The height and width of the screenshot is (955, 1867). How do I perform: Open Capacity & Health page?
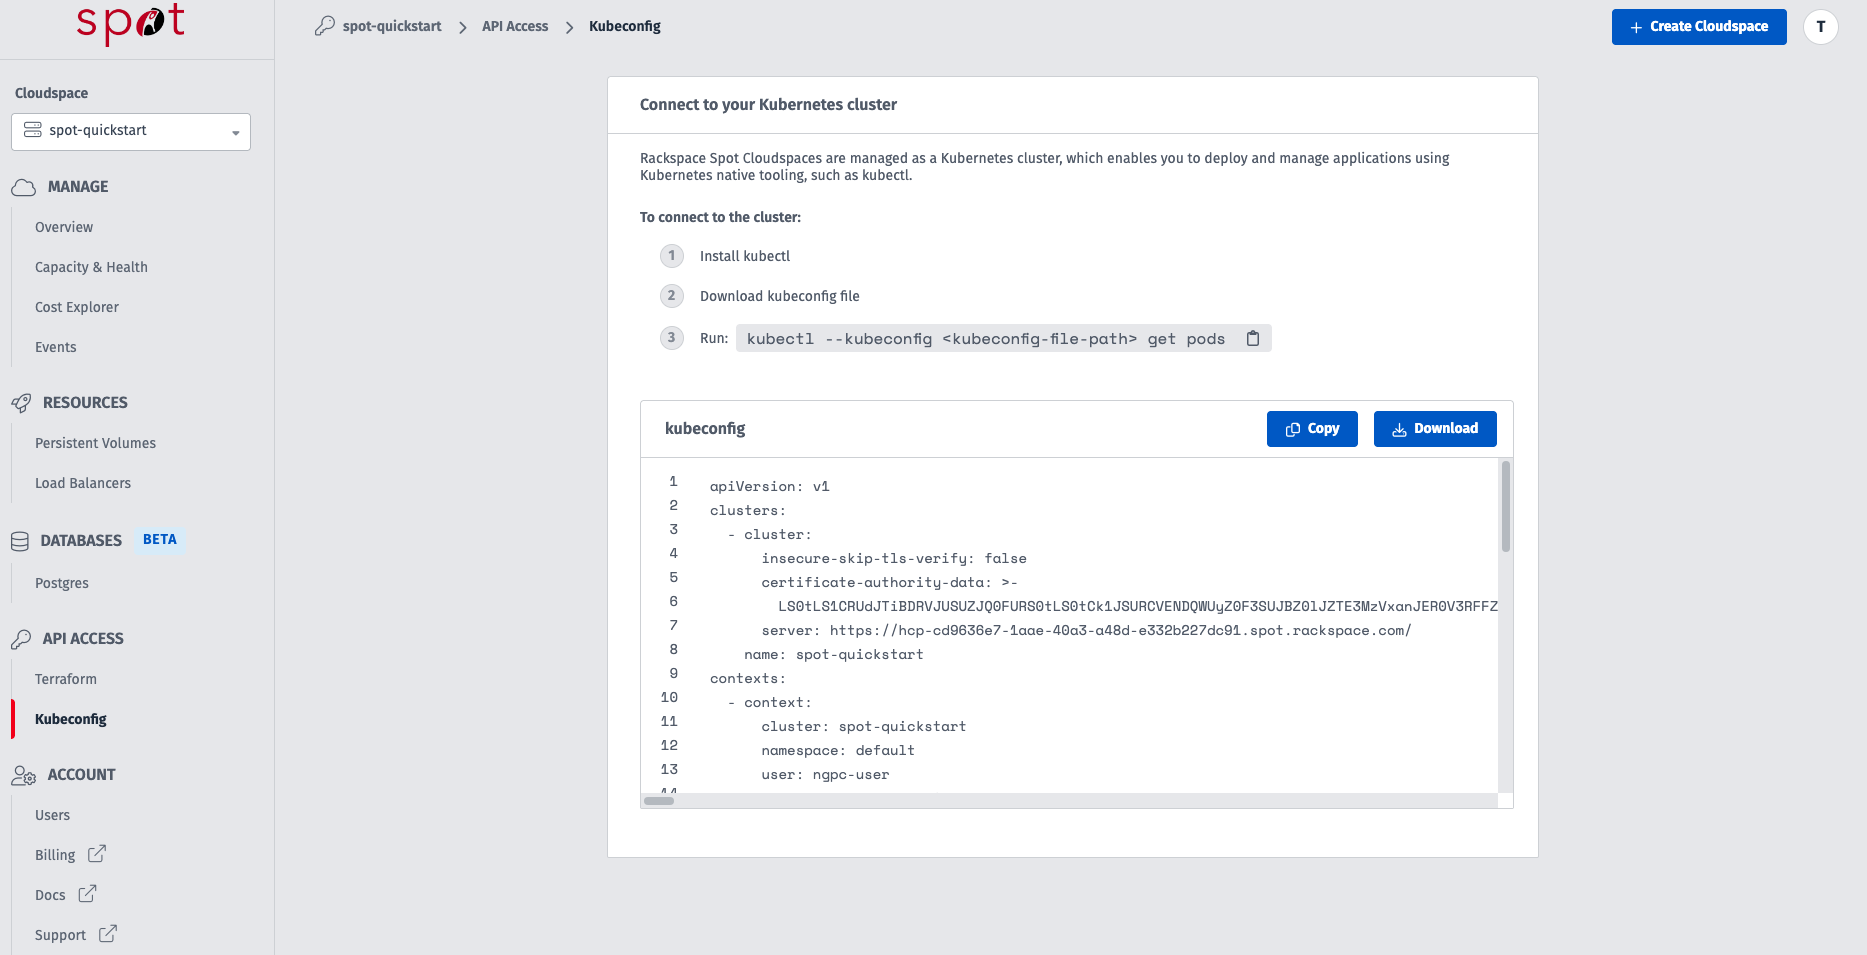[91, 267]
